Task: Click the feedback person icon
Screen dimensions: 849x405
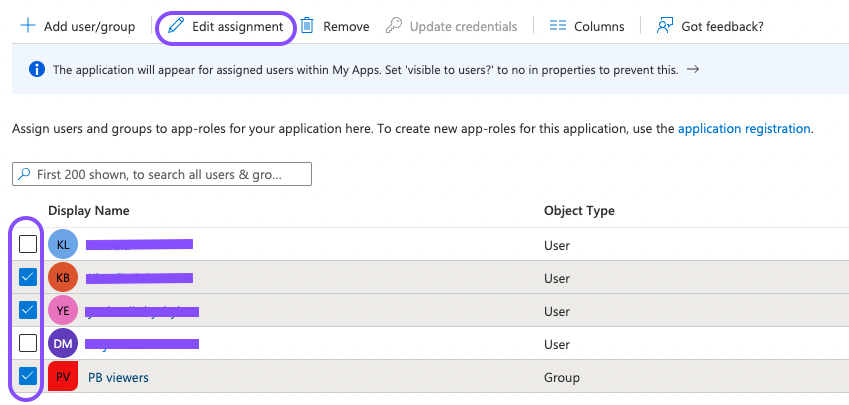Action: (664, 25)
